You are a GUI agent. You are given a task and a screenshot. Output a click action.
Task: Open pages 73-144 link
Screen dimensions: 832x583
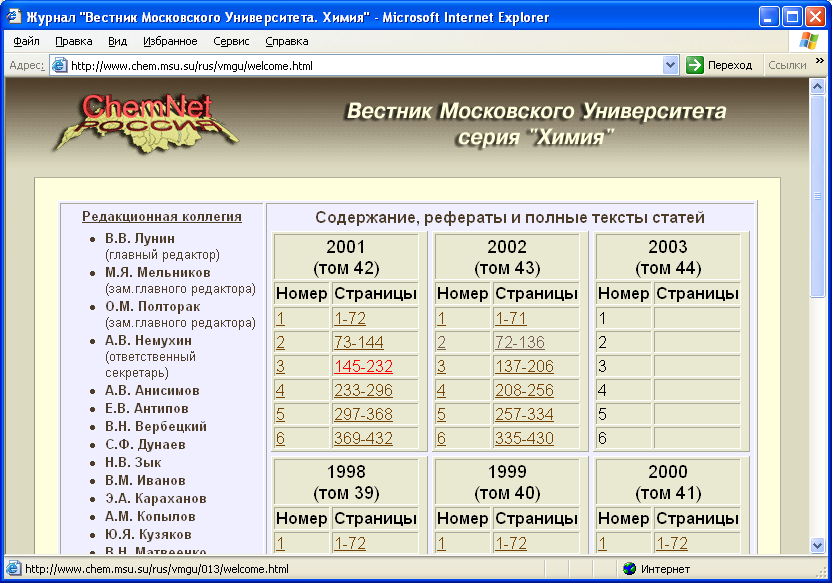[359, 342]
